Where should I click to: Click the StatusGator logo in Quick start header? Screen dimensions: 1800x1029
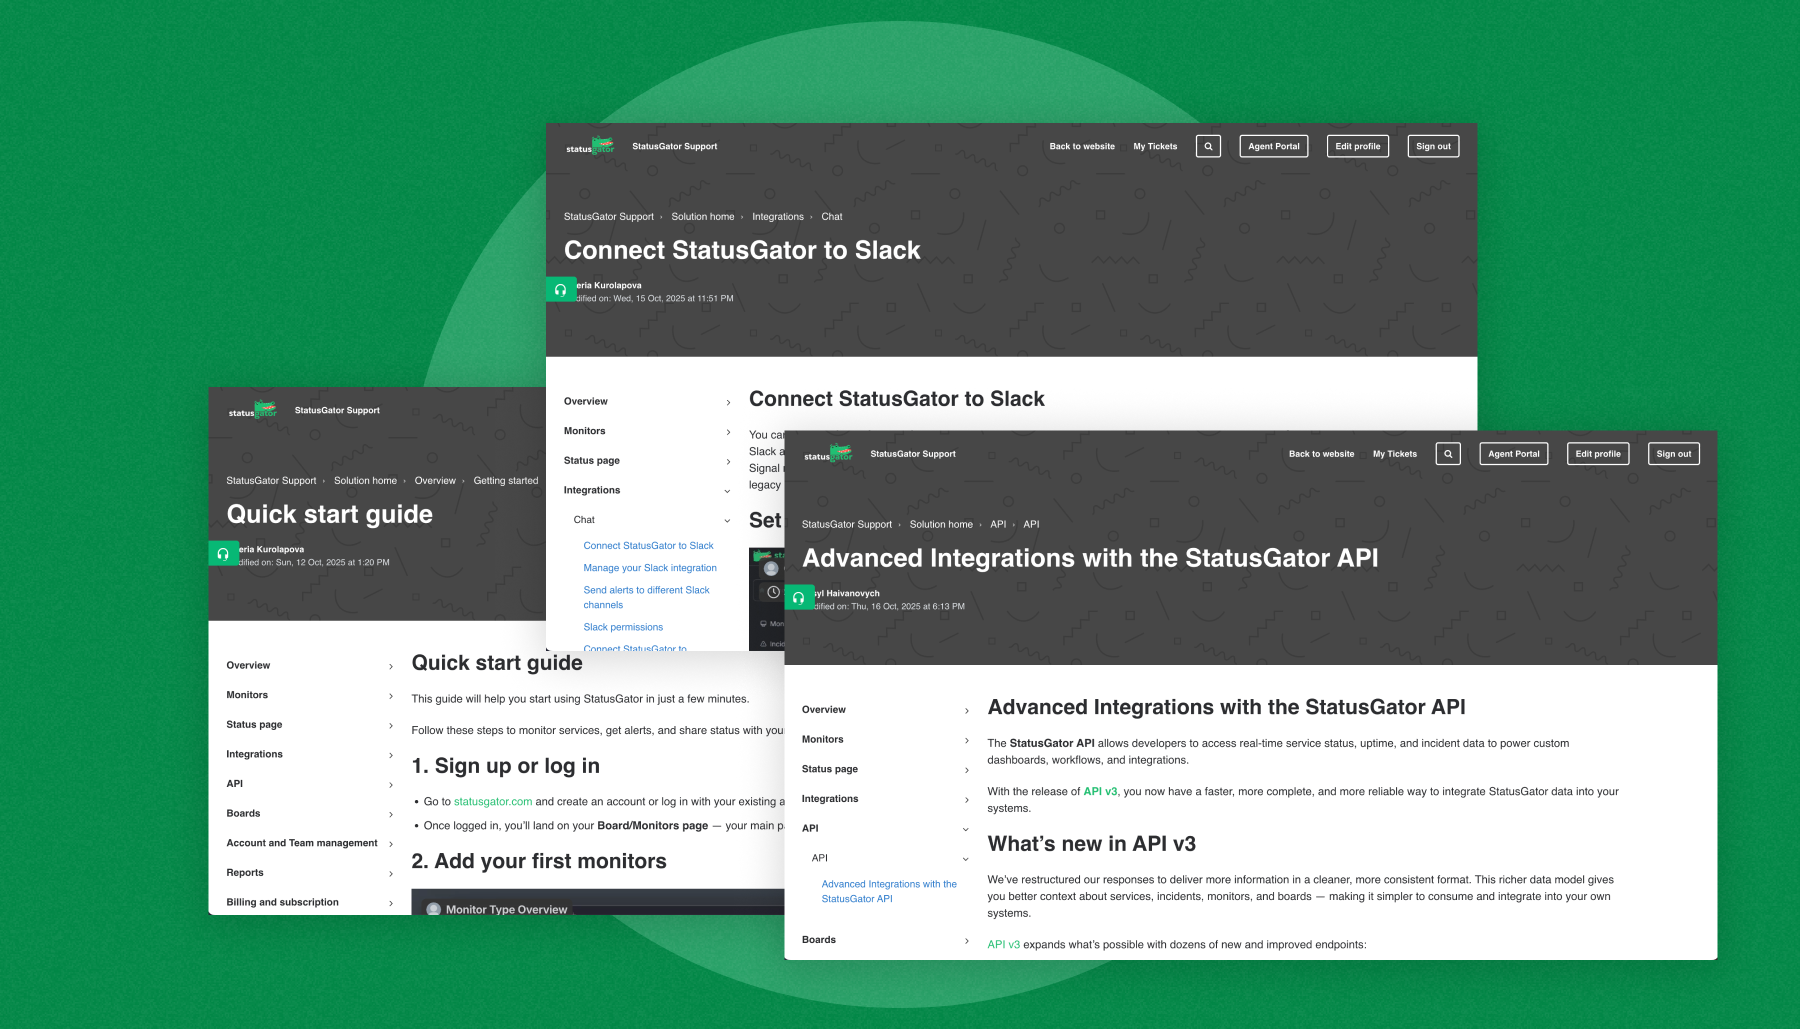coord(252,411)
